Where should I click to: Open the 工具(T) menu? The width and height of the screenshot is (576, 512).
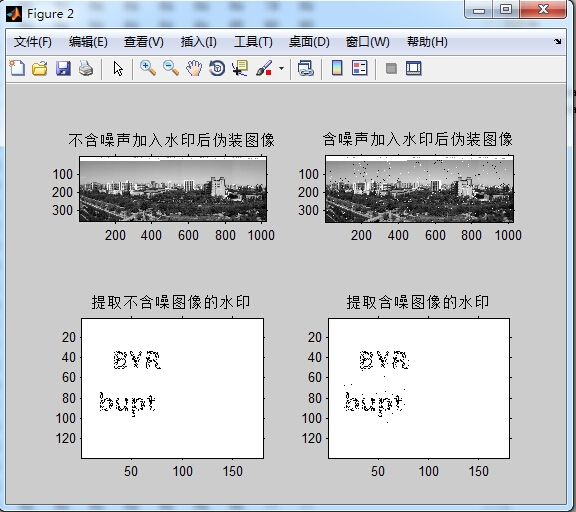click(253, 42)
